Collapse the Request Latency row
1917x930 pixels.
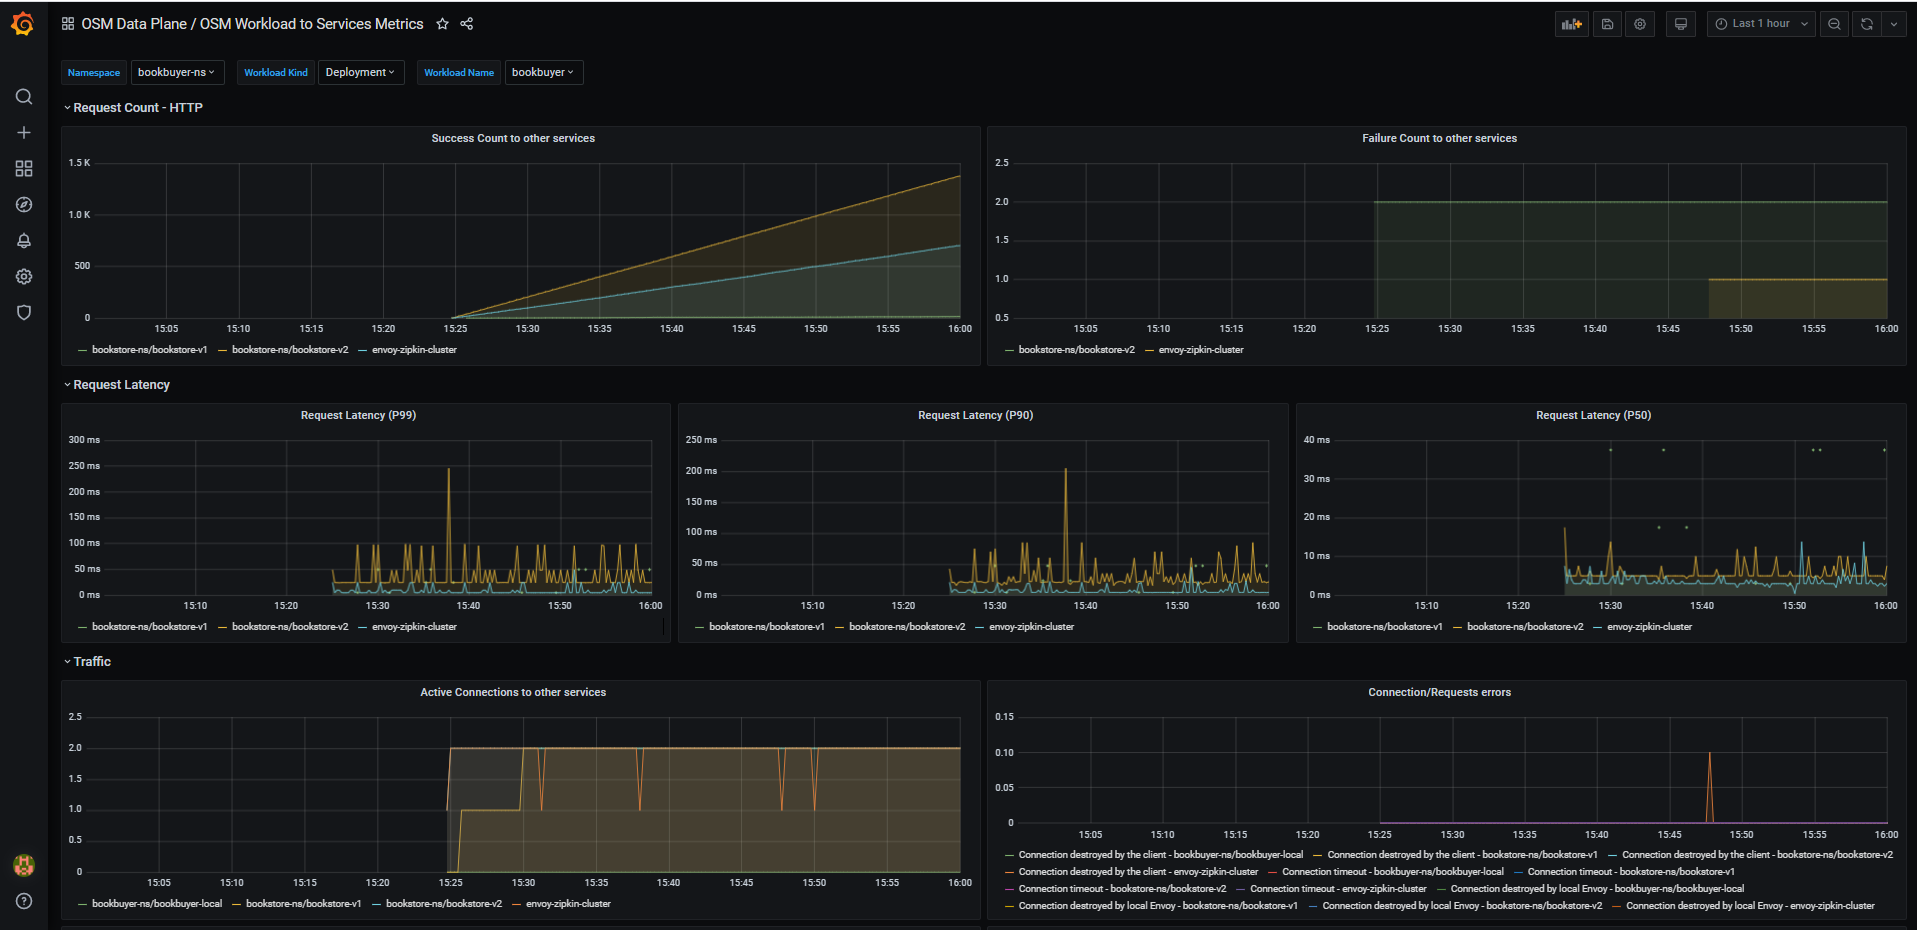tap(121, 385)
